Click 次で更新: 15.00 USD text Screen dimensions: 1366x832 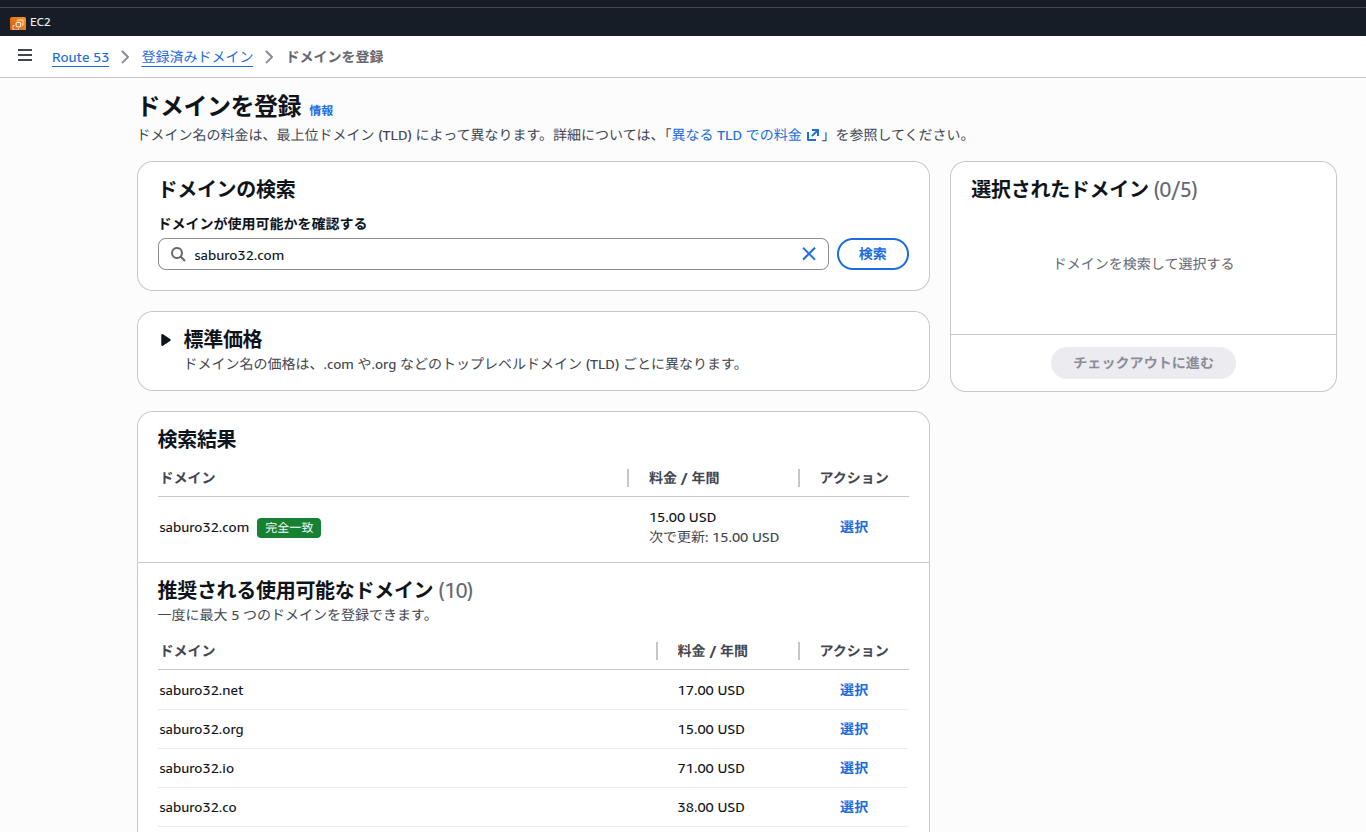tap(714, 537)
